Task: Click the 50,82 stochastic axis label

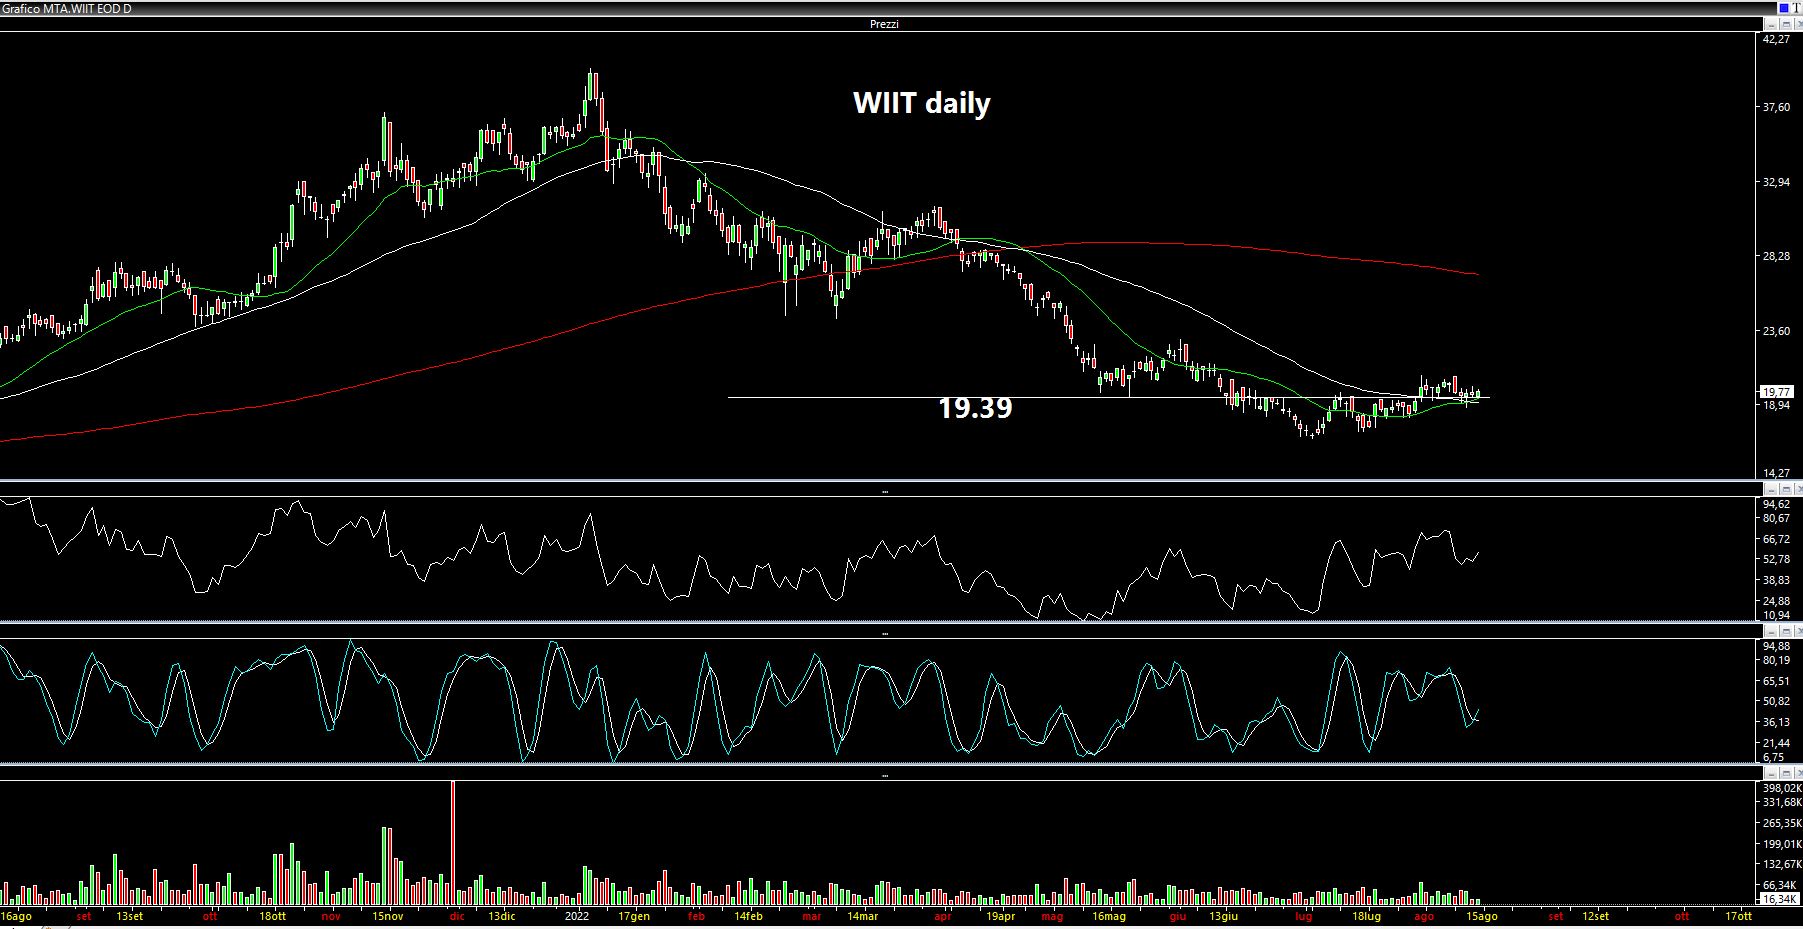Action: click(1776, 701)
